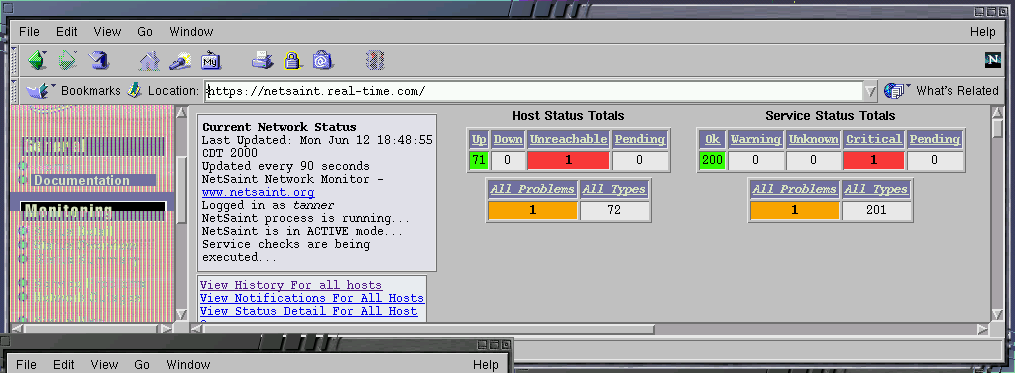Click the What's Related button text

[957, 91]
